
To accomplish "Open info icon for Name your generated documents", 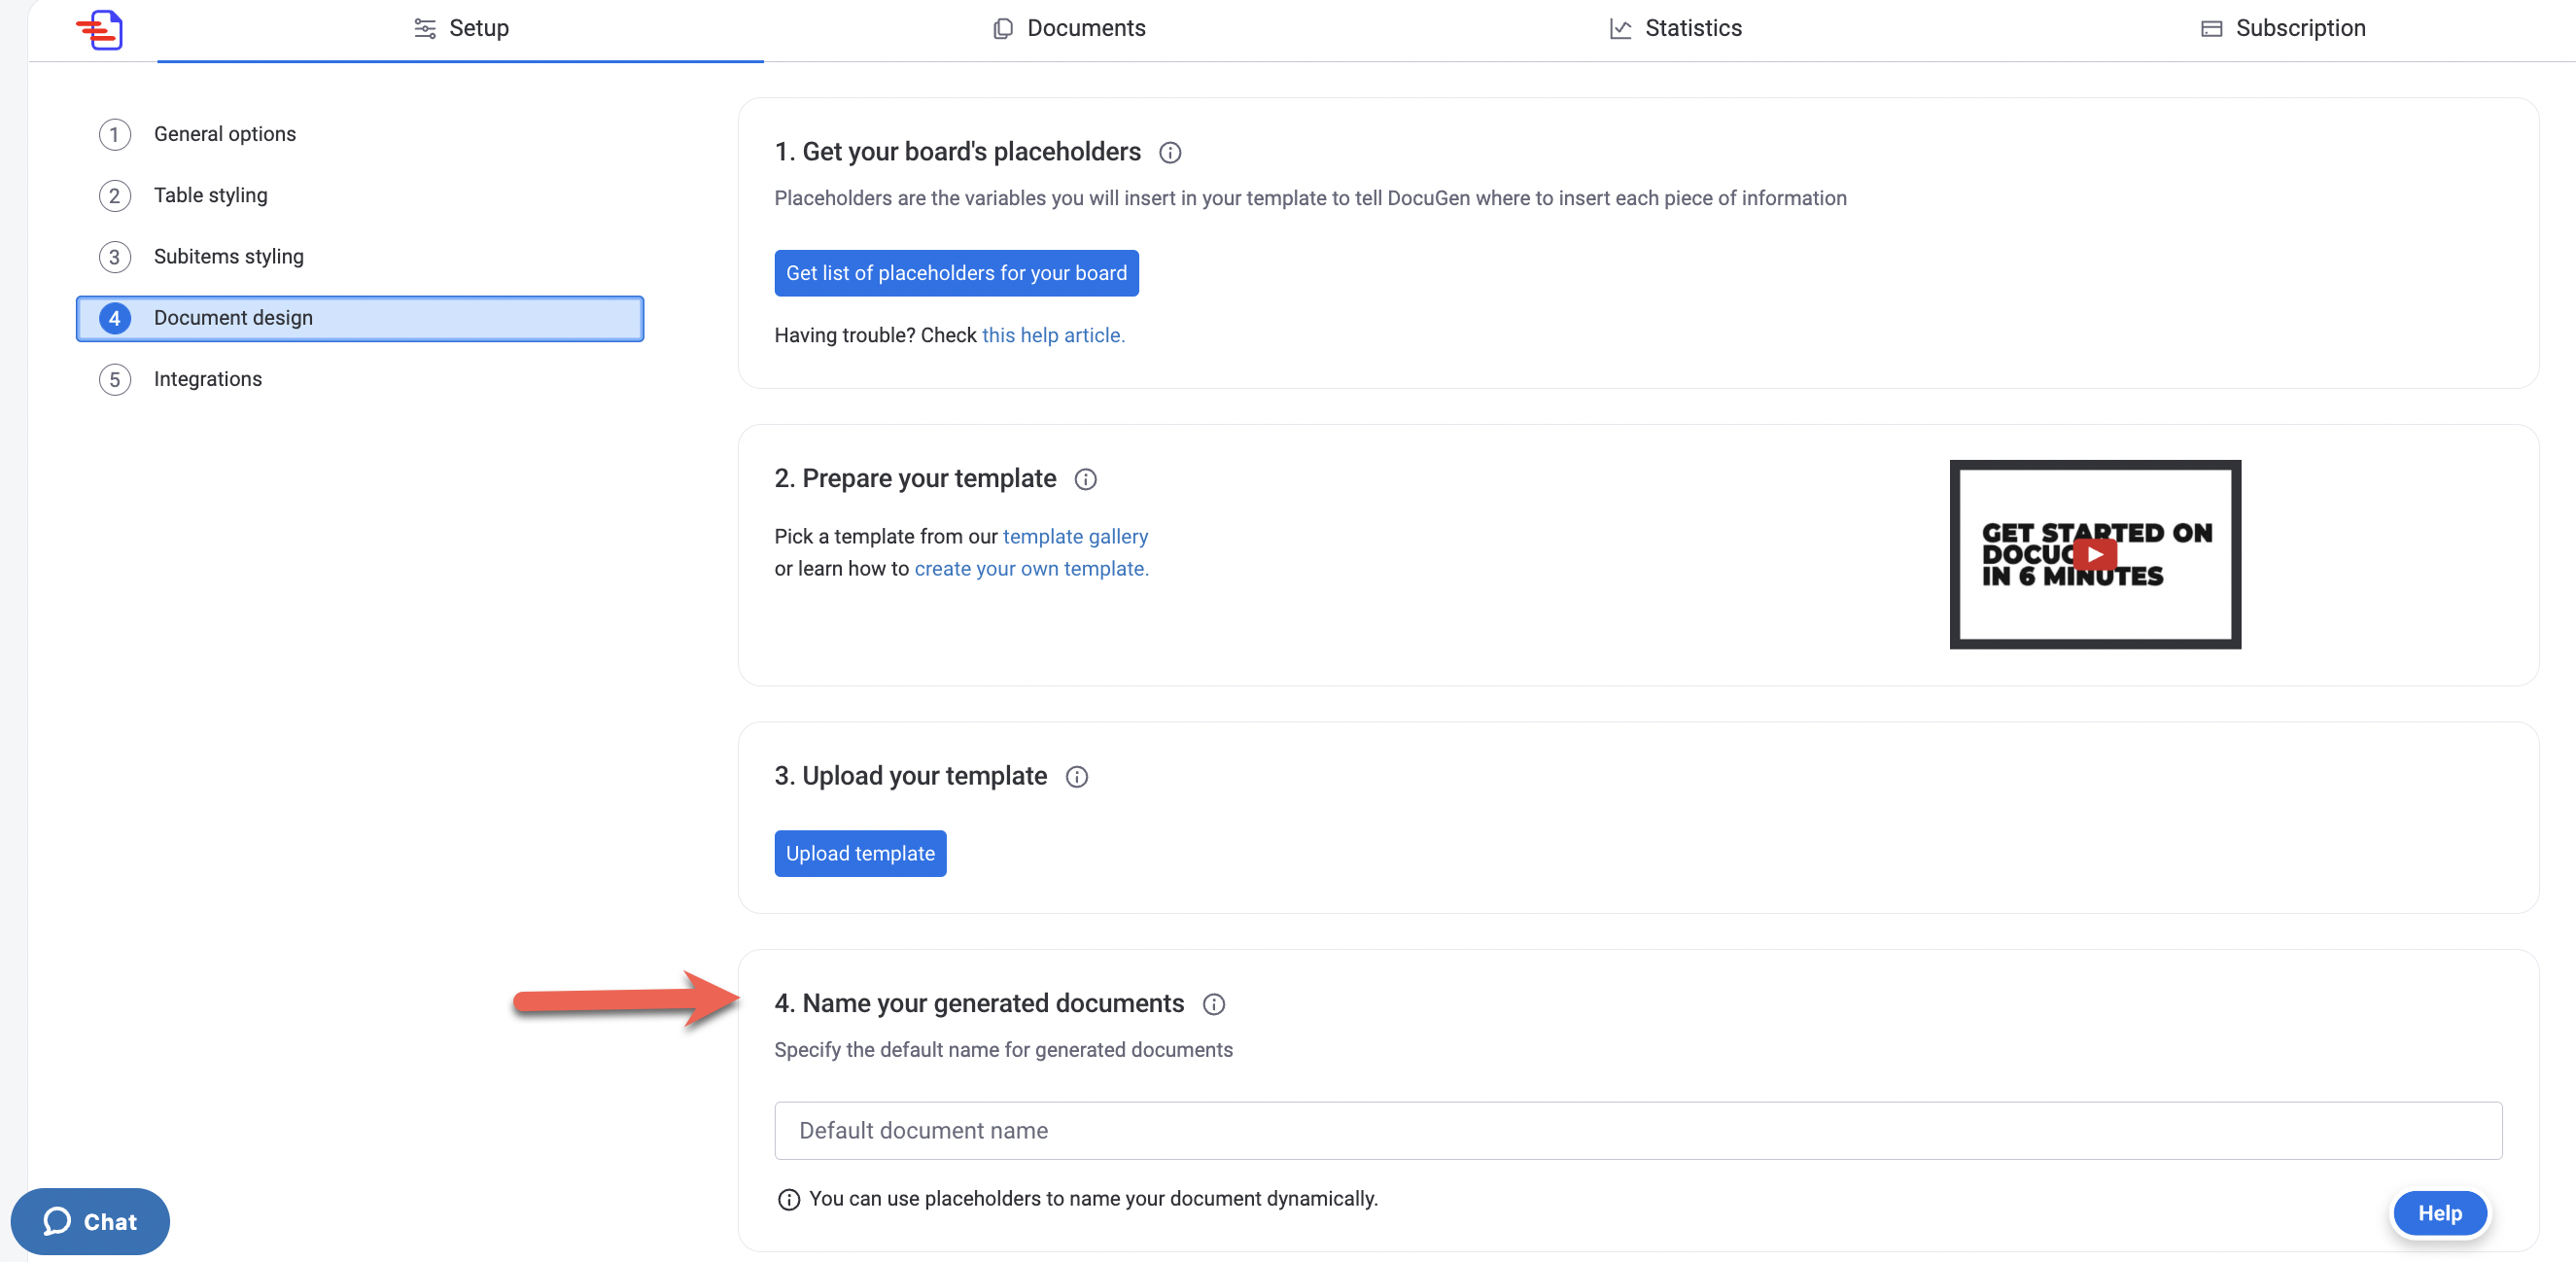I will click(x=1213, y=1004).
